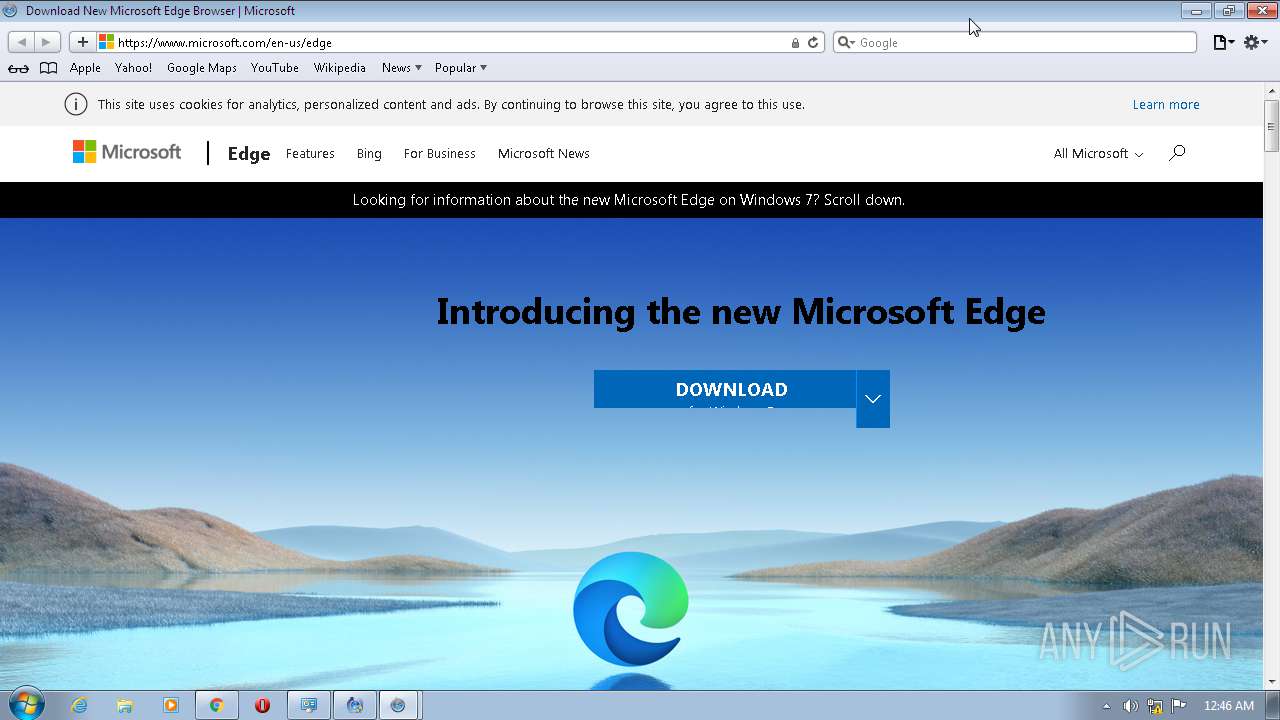
Task: Open the Features menu item
Action: 310,153
